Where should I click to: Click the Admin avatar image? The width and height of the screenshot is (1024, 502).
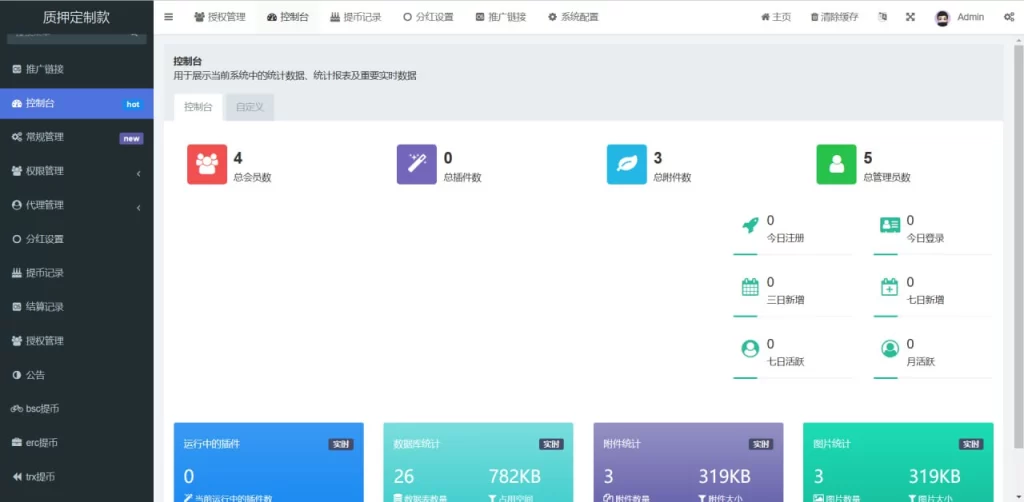pyautogui.click(x=942, y=18)
